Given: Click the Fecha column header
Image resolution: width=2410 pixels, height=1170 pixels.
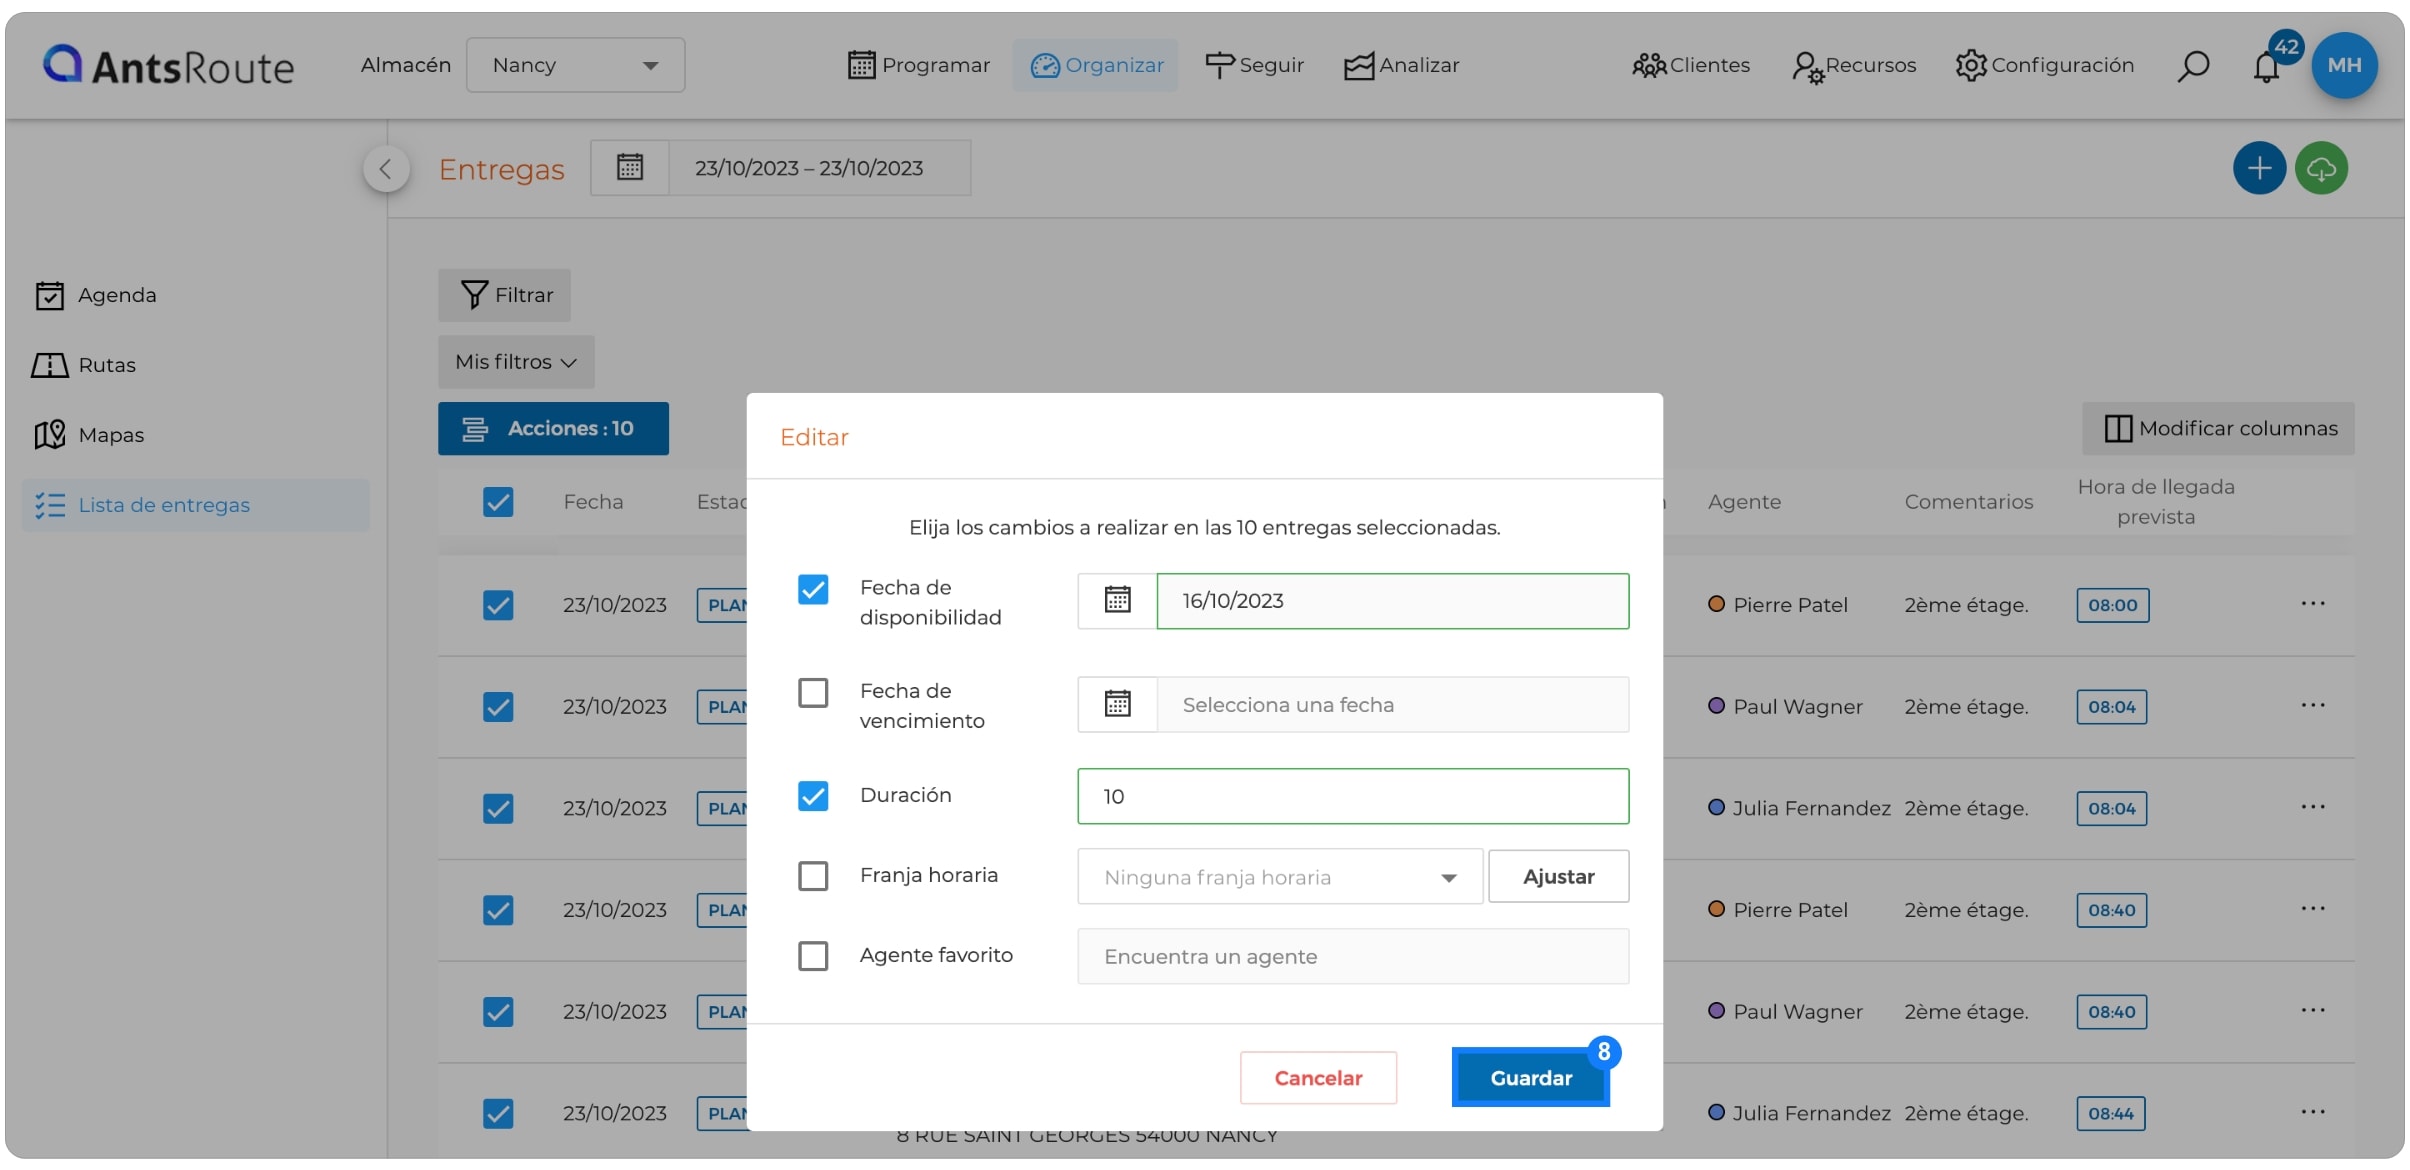Looking at the screenshot, I should click(x=593, y=502).
